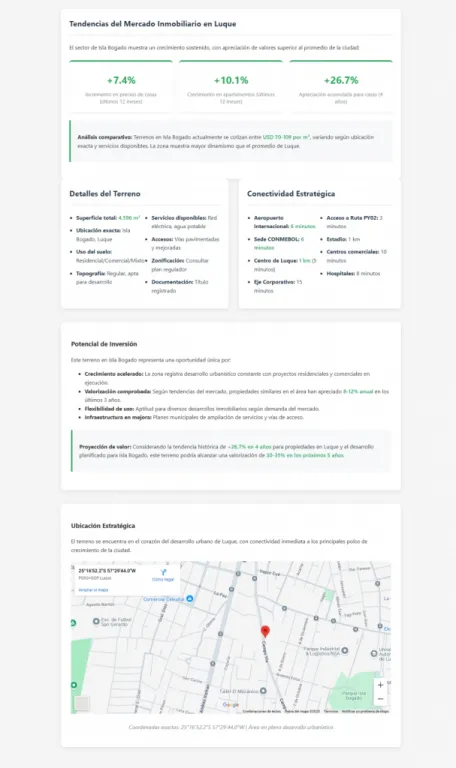This screenshot has height=768, width=456.
Task: Click the Combinaciones de teclas map button
Action: click(262, 711)
